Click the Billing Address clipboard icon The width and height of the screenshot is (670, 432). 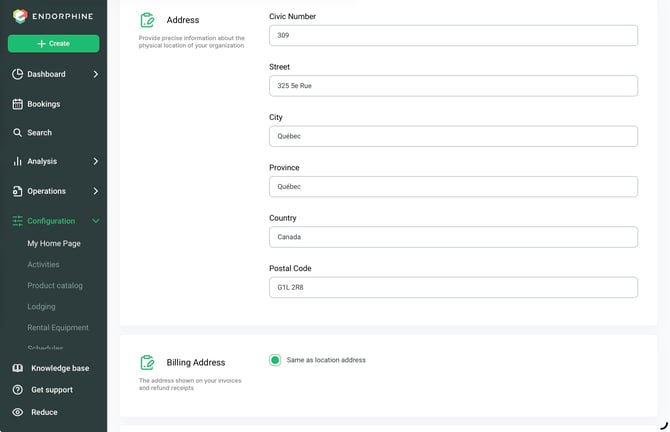pos(147,362)
